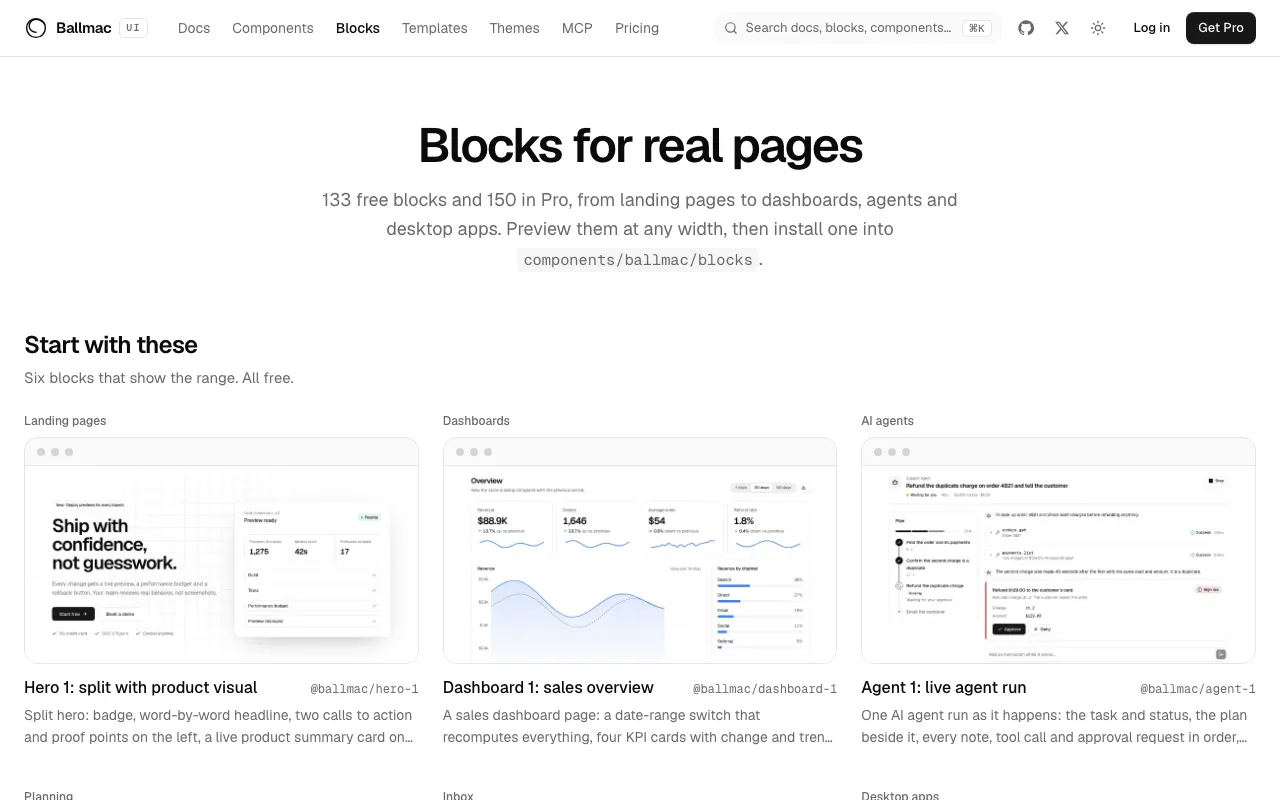Click the ⌘K shortcut badge

(x=976, y=28)
